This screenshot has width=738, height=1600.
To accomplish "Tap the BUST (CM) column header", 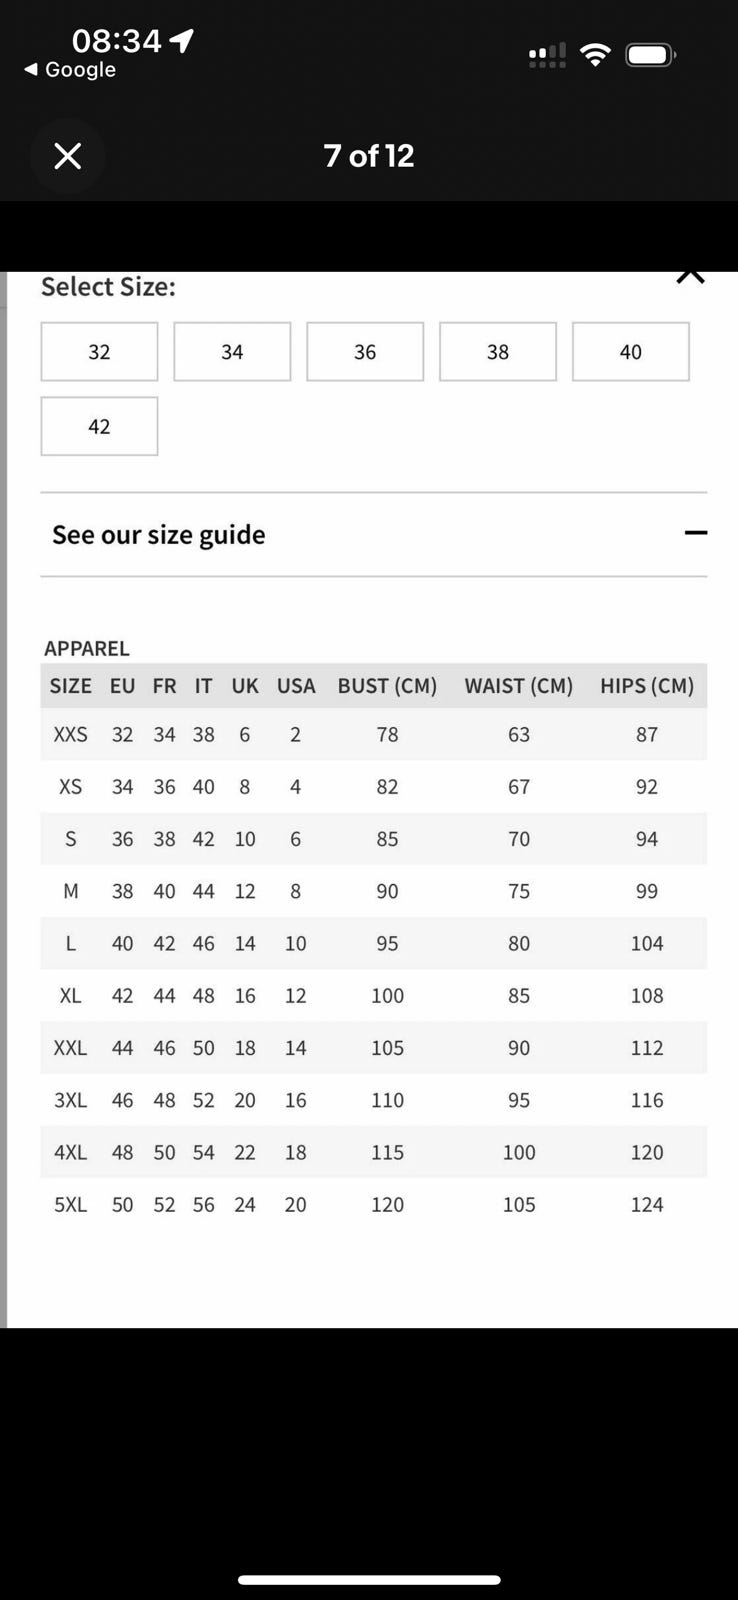I will point(387,686).
